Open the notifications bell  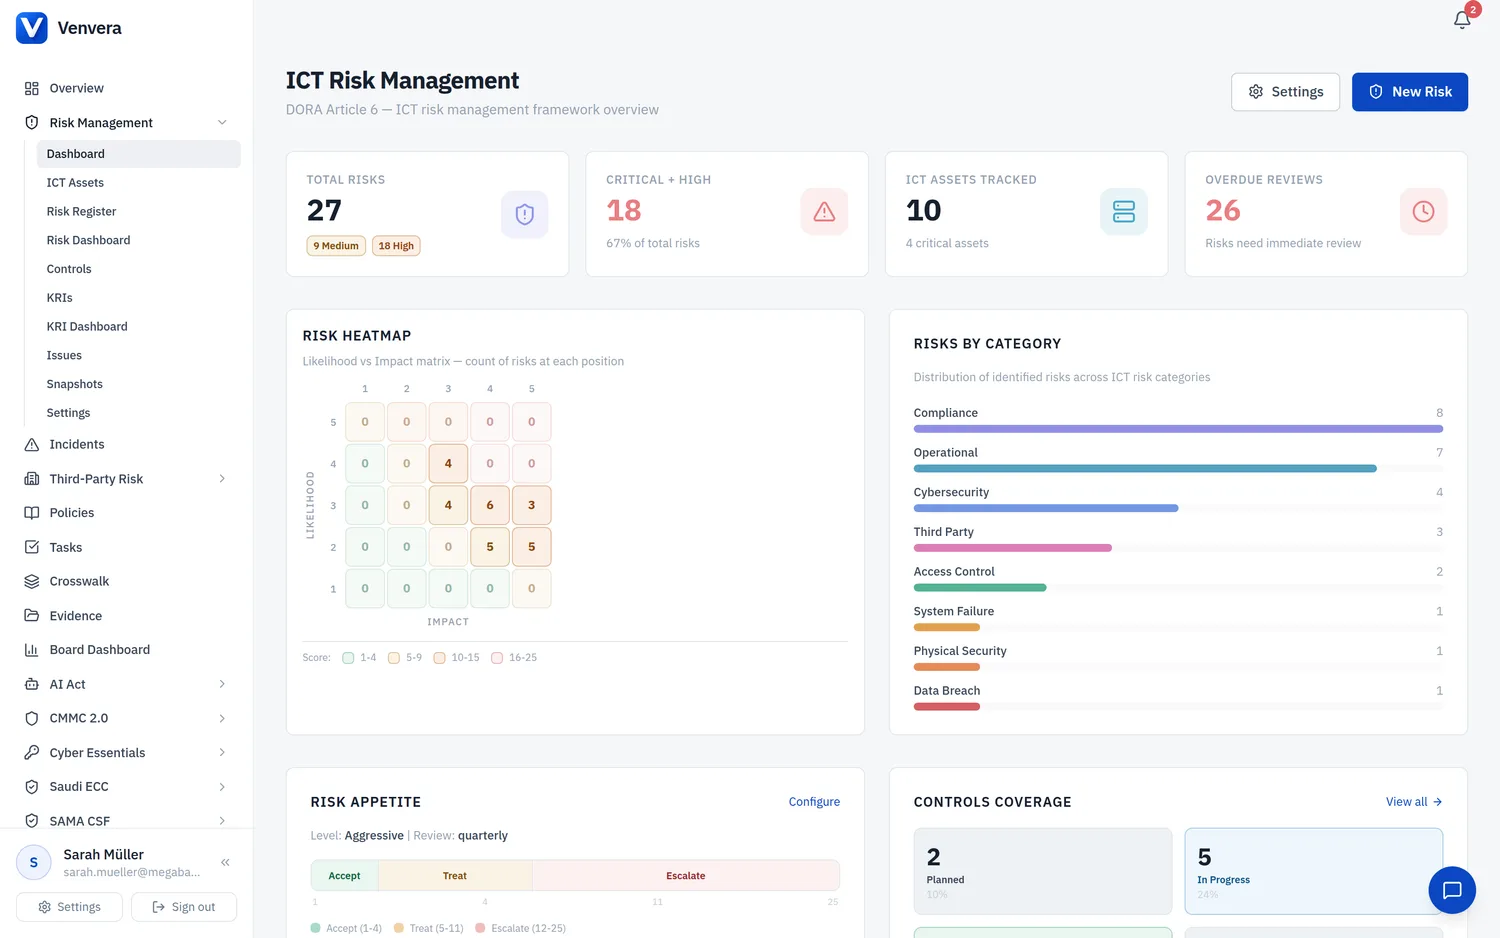(1462, 20)
